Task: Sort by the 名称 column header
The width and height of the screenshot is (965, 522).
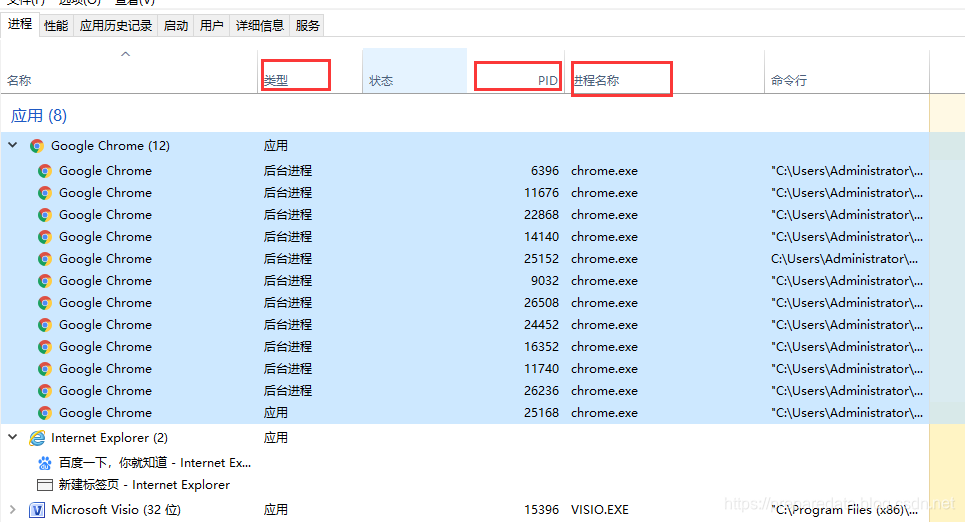Action: click(129, 71)
